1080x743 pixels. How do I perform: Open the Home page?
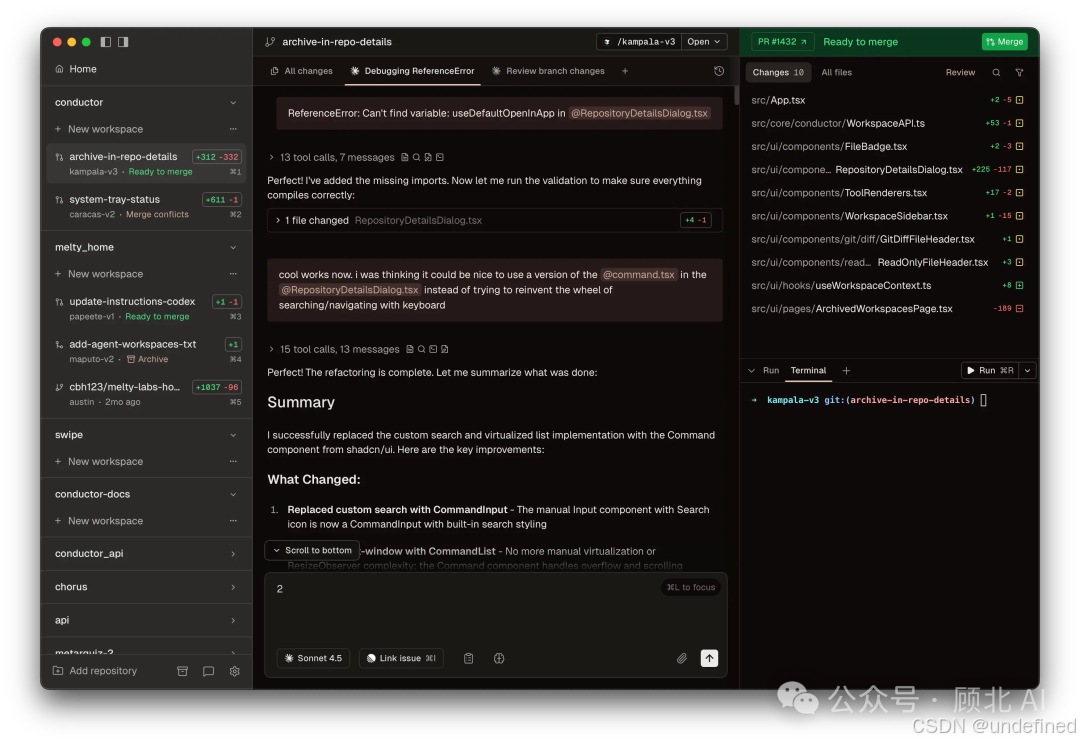76,69
